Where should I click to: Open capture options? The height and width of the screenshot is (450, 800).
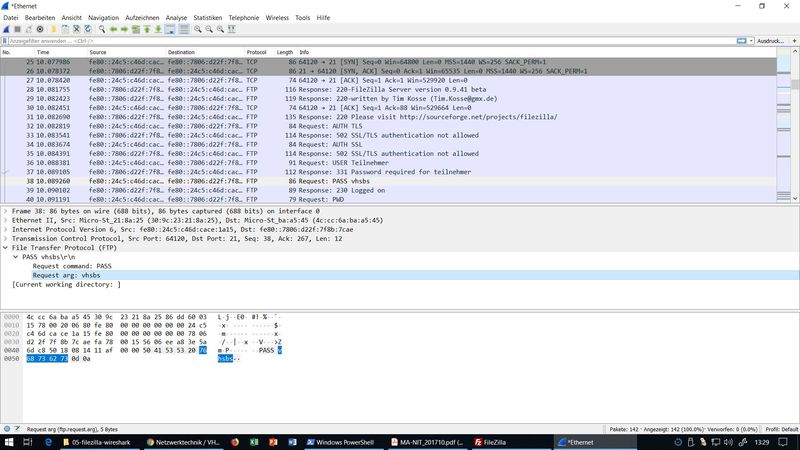[40, 29]
